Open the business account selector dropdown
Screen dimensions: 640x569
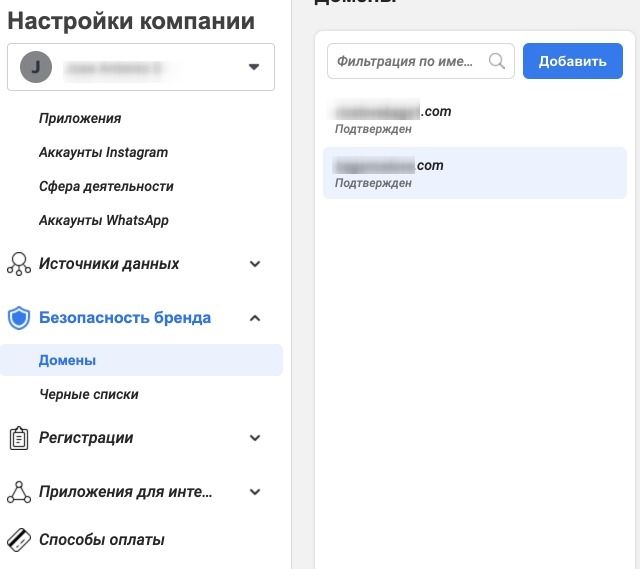(x=253, y=67)
